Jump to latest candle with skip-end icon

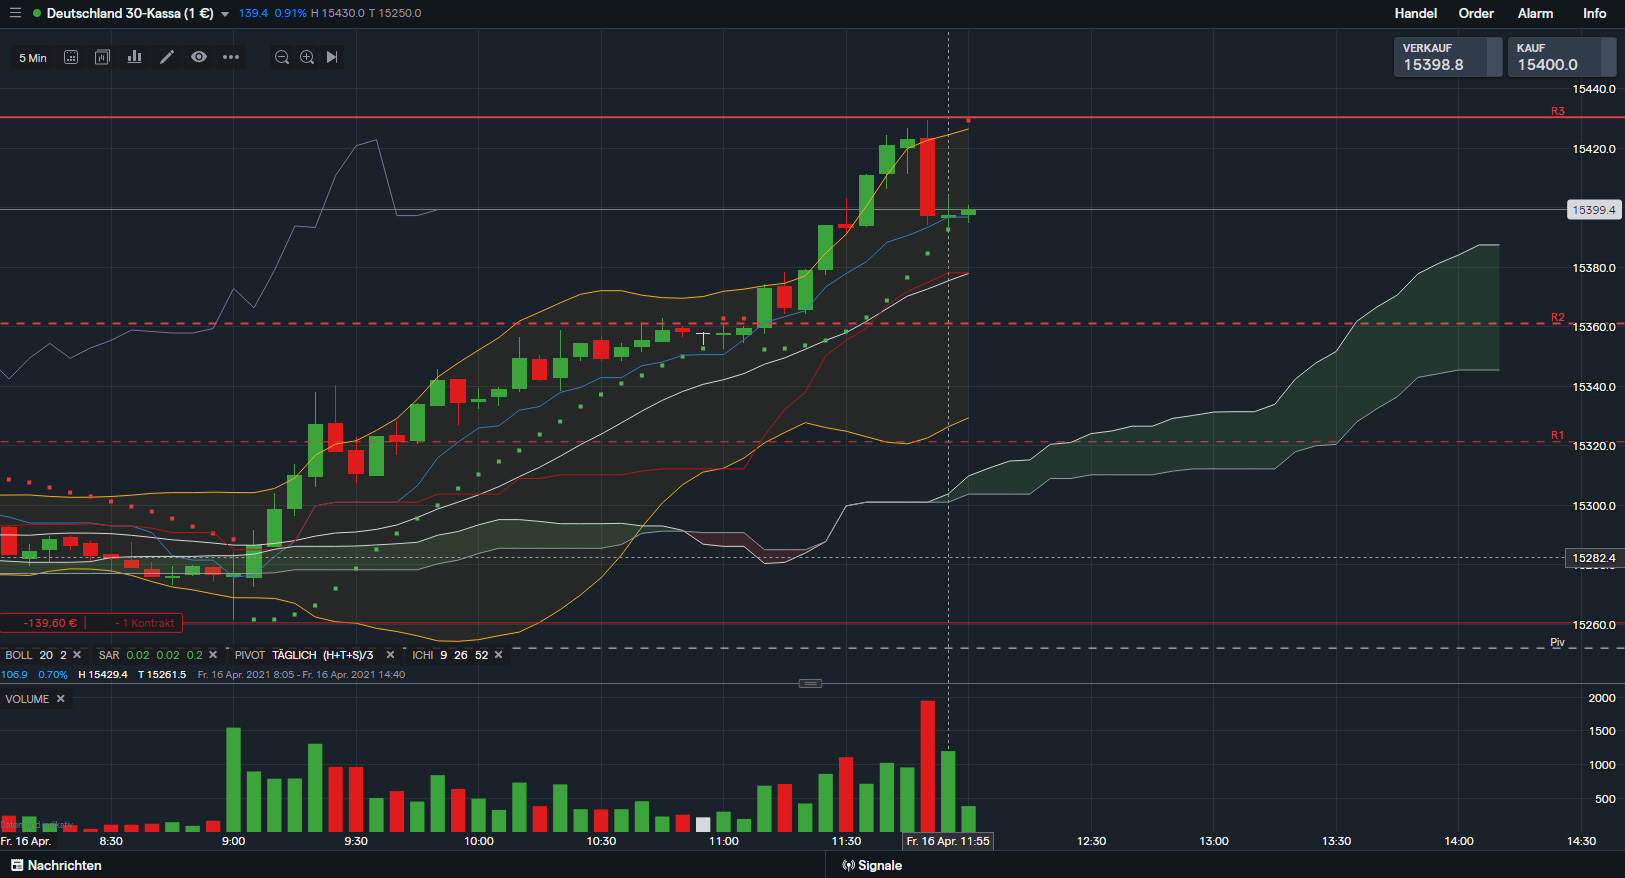[332, 57]
